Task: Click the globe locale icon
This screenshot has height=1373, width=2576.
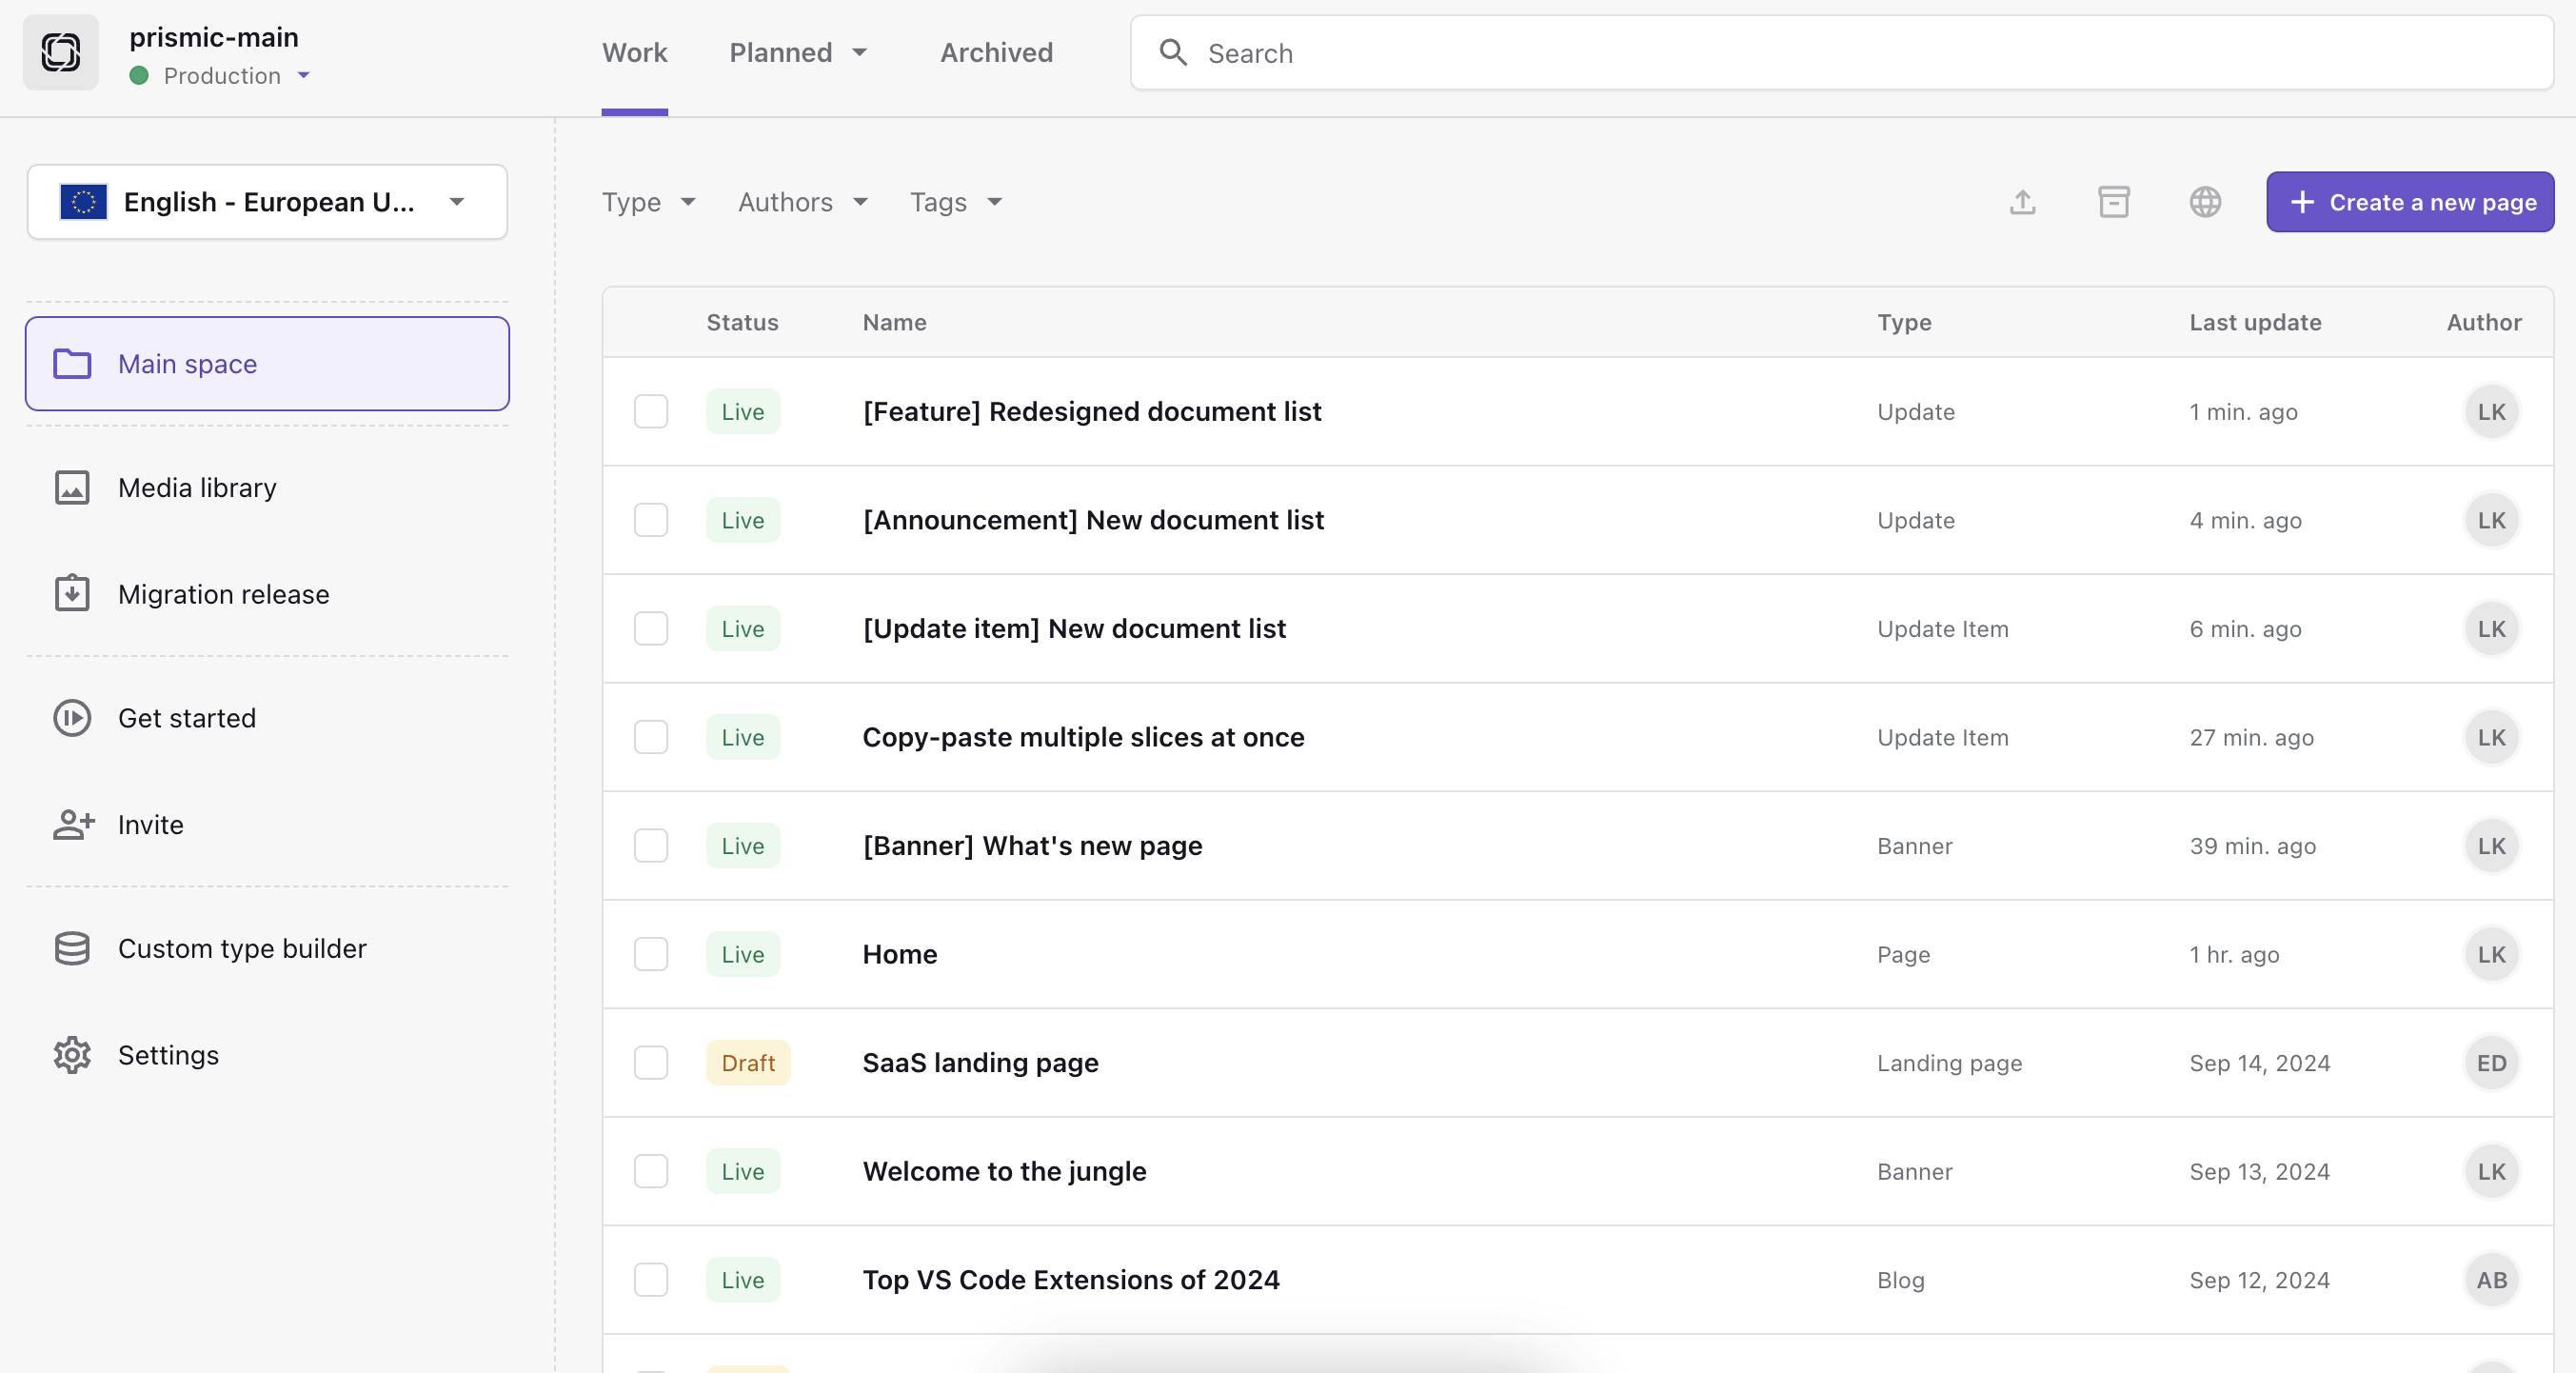Action: [x=2204, y=202]
